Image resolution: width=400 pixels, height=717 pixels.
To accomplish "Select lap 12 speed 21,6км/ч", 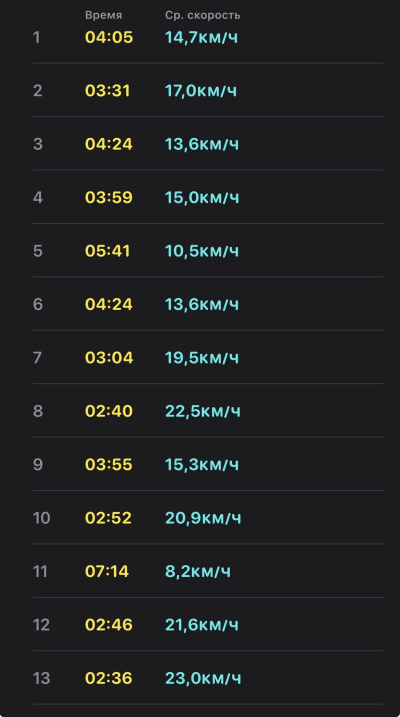I will [x=202, y=625].
